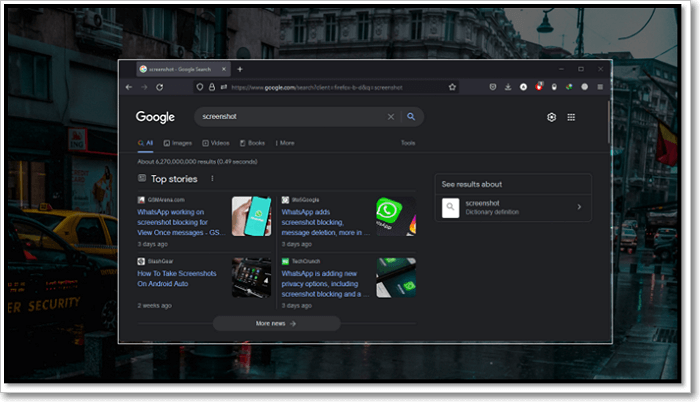Viewport: 700px width, 402px height.
Task: Switch to the Books search tab
Action: pyautogui.click(x=252, y=143)
